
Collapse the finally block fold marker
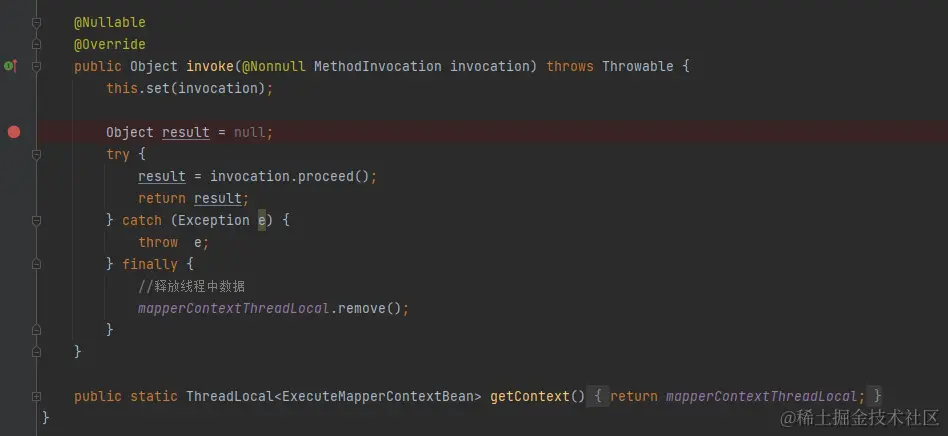click(36, 264)
